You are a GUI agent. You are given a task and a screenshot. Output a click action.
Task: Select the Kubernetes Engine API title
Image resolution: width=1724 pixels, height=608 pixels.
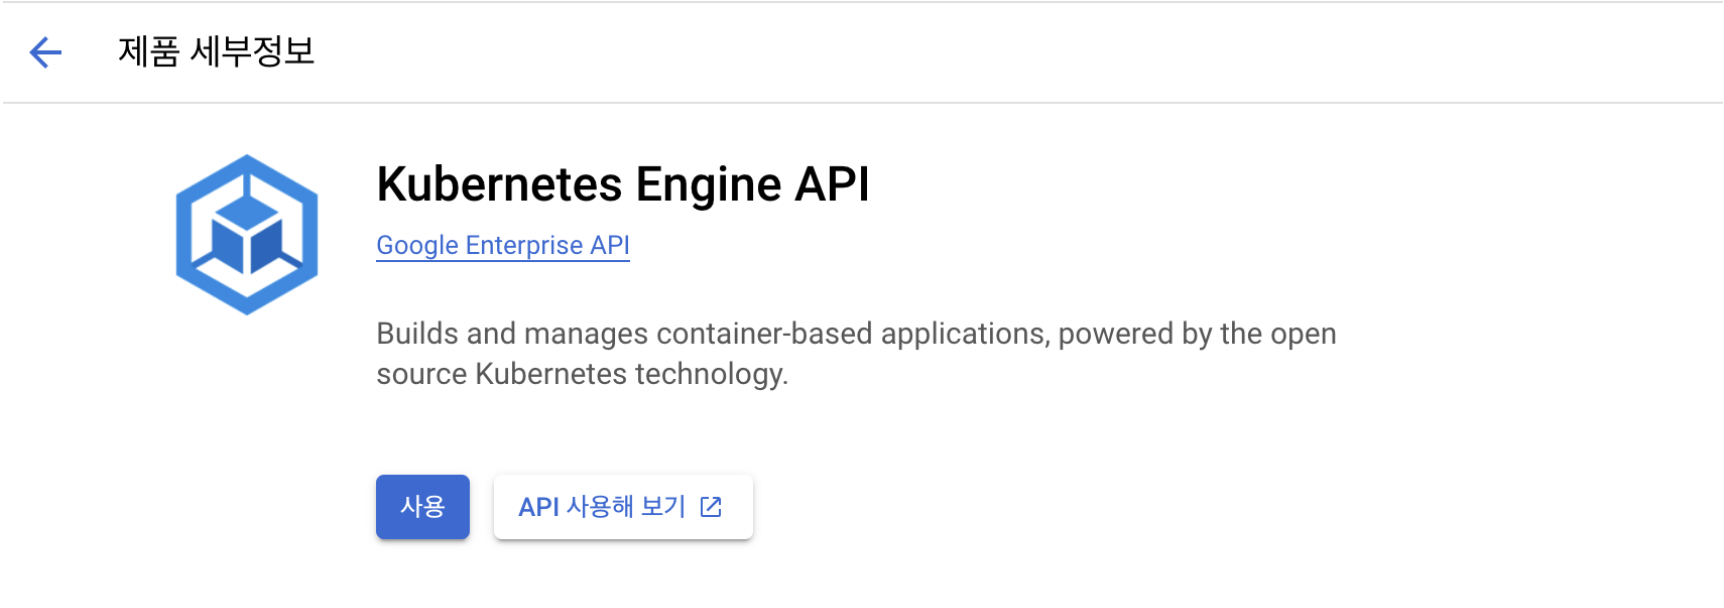[x=623, y=184]
